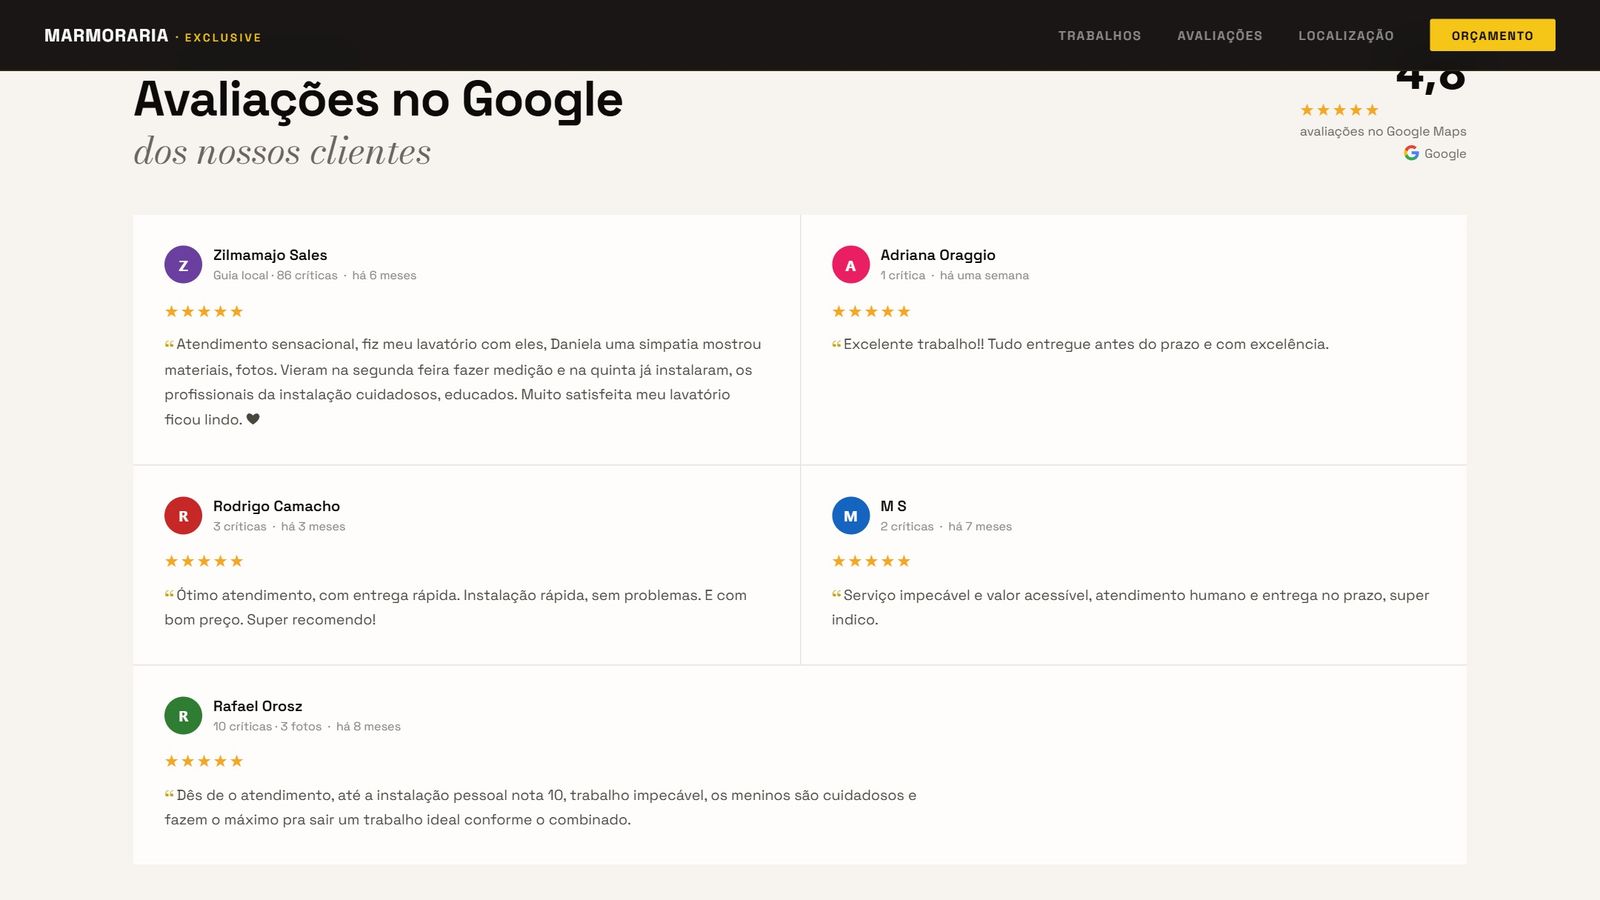Click the Google logo icon near the rating
1600x900 pixels.
(1411, 153)
